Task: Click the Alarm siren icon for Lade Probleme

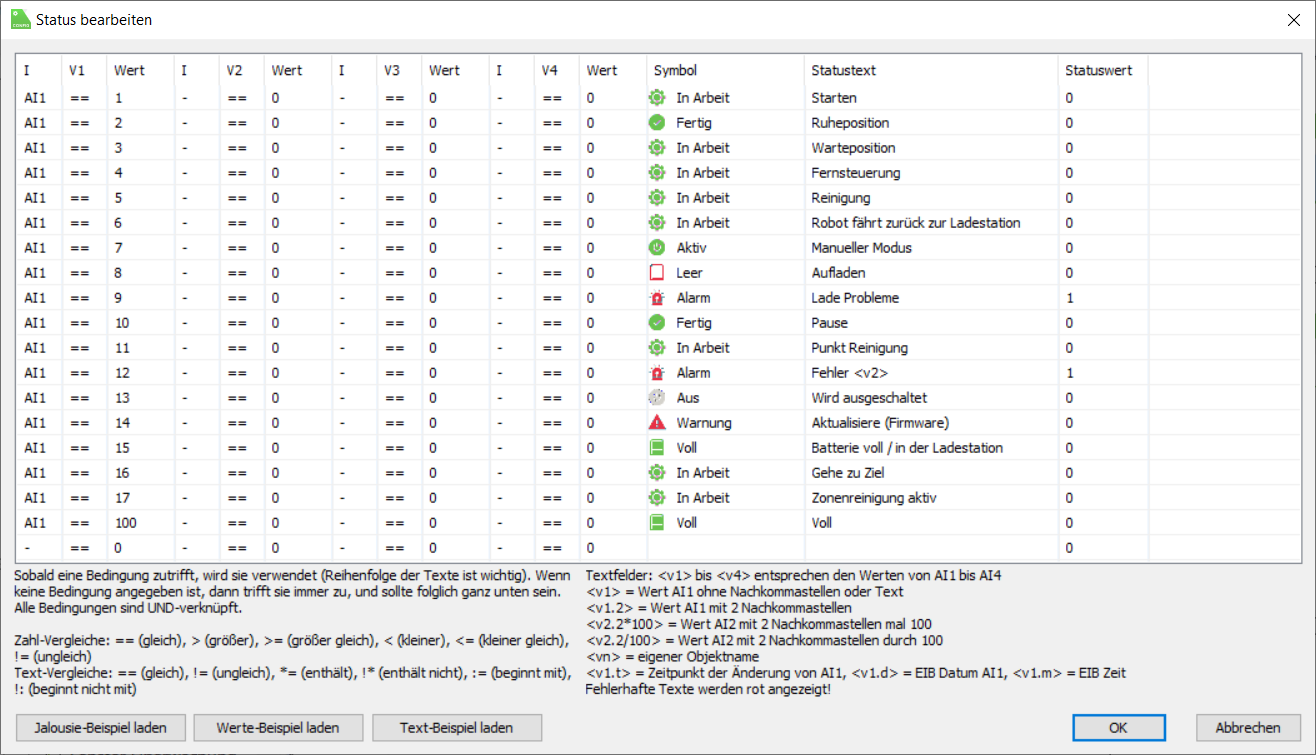Action: (657, 298)
